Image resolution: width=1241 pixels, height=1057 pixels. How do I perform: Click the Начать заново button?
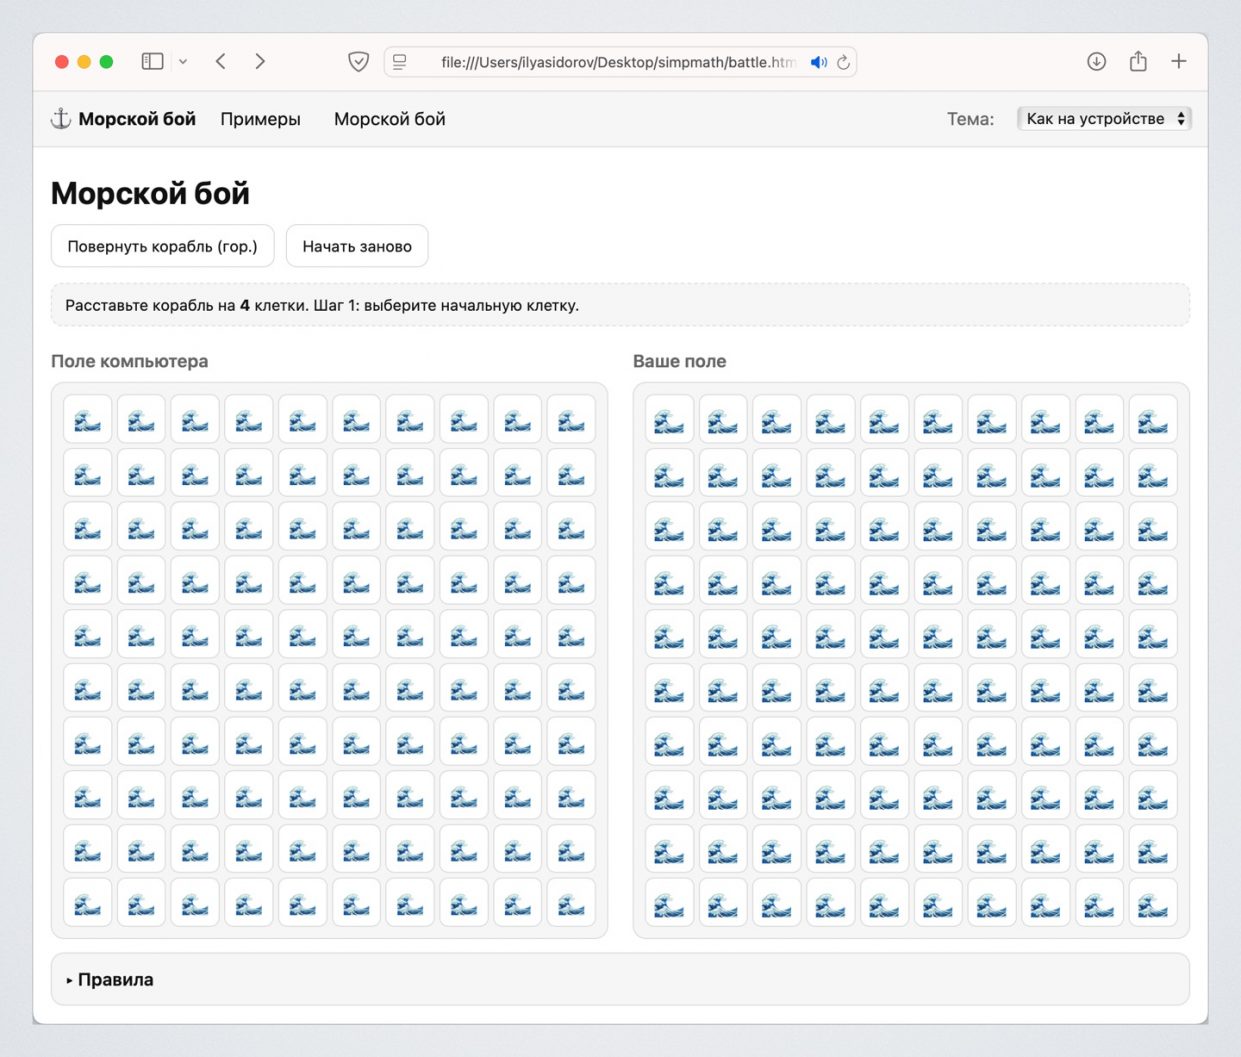point(357,246)
